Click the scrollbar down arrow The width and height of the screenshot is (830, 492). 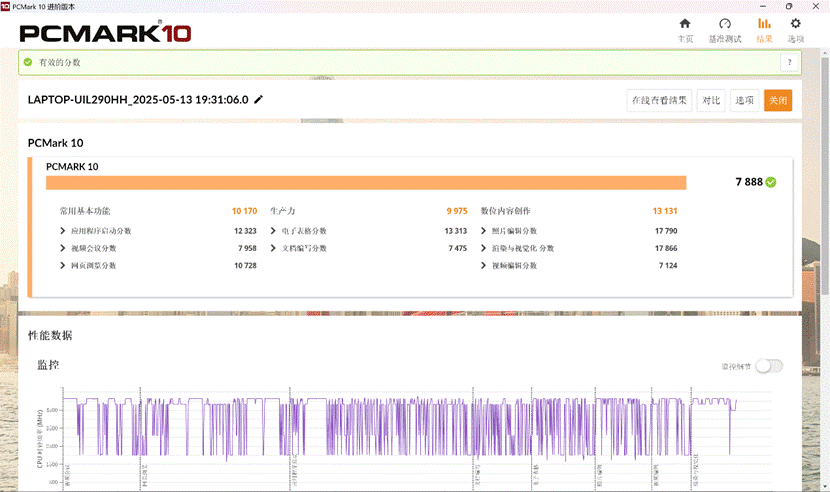pyautogui.click(x=825, y=487)
